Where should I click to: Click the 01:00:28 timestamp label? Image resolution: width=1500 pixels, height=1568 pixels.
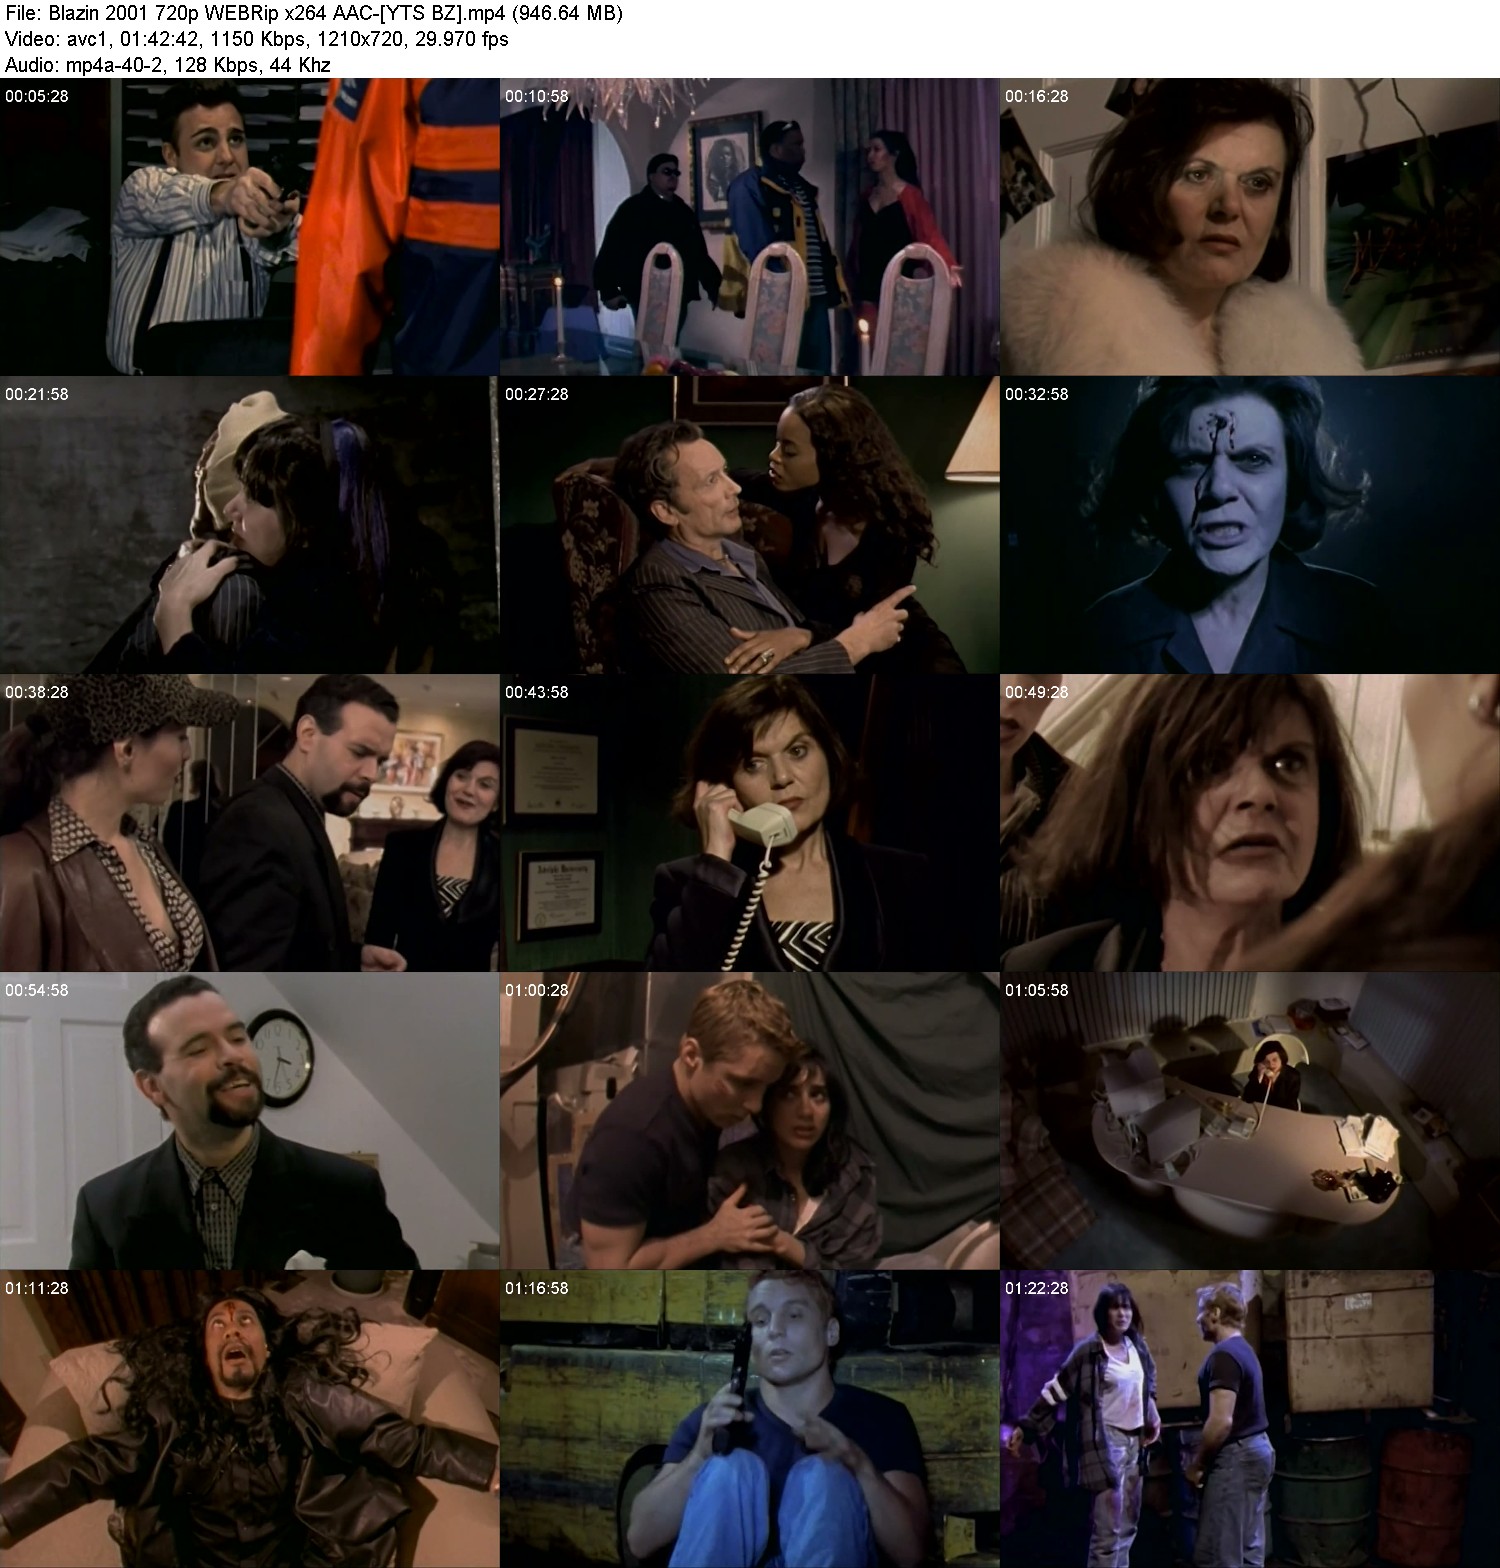[537, 991]
